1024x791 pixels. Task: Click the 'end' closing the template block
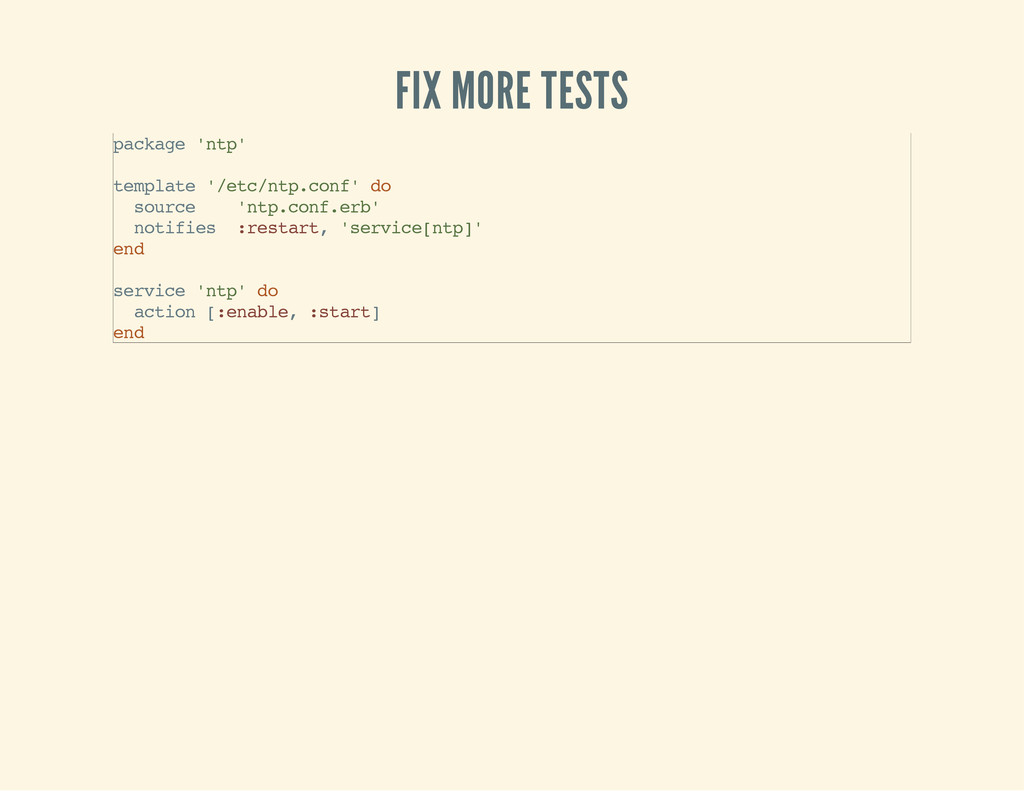click(129, 249)
